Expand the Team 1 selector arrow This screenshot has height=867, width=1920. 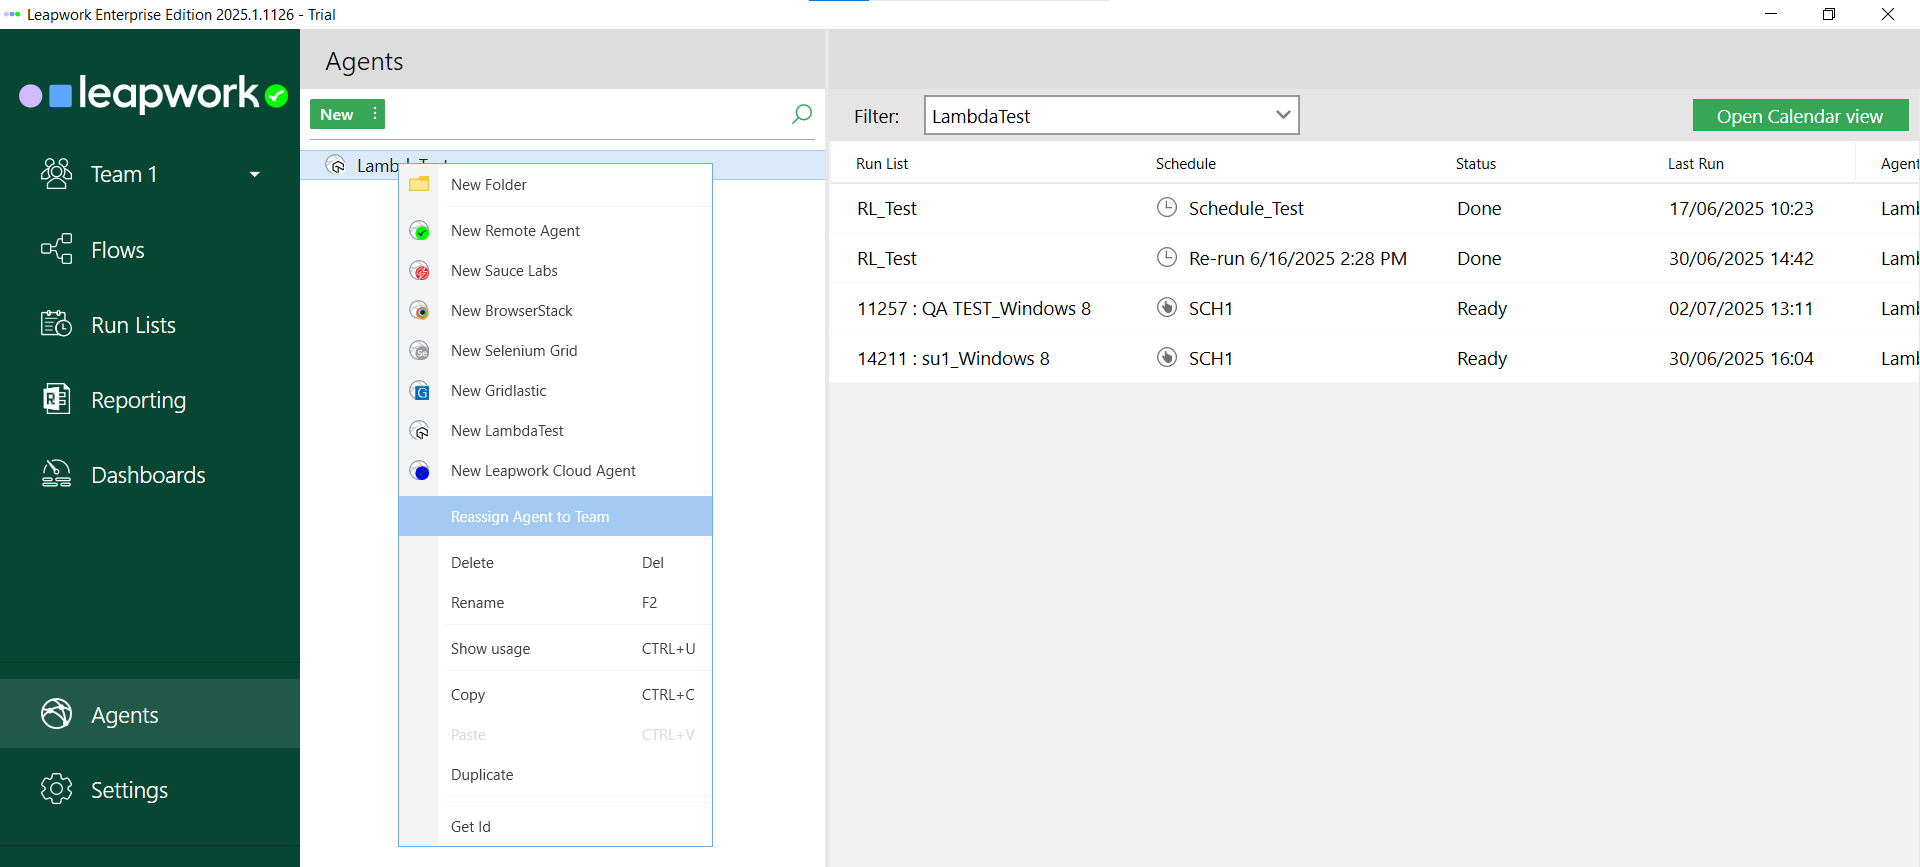pyautogui.click(x=254, y=174)
